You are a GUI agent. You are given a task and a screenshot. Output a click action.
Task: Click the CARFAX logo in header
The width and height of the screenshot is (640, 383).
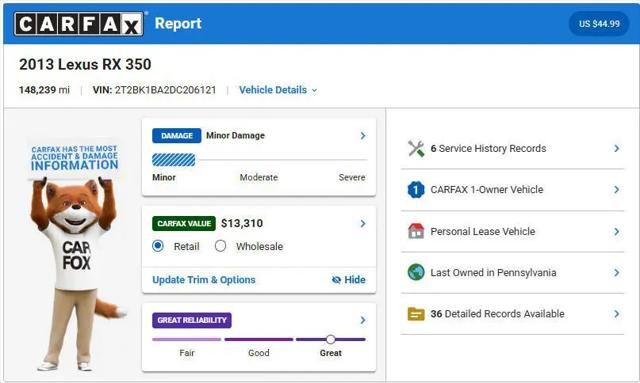[x=79, y=24]
